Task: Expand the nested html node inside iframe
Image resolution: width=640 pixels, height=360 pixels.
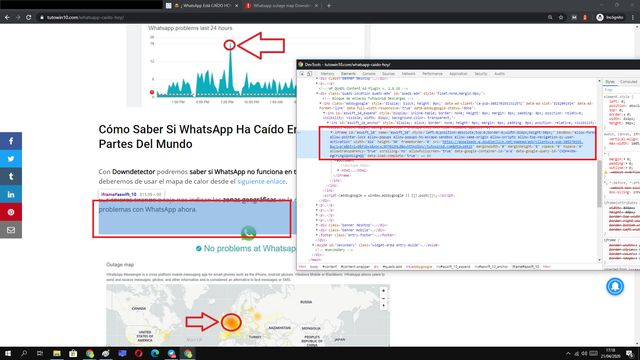Action: 338,171
